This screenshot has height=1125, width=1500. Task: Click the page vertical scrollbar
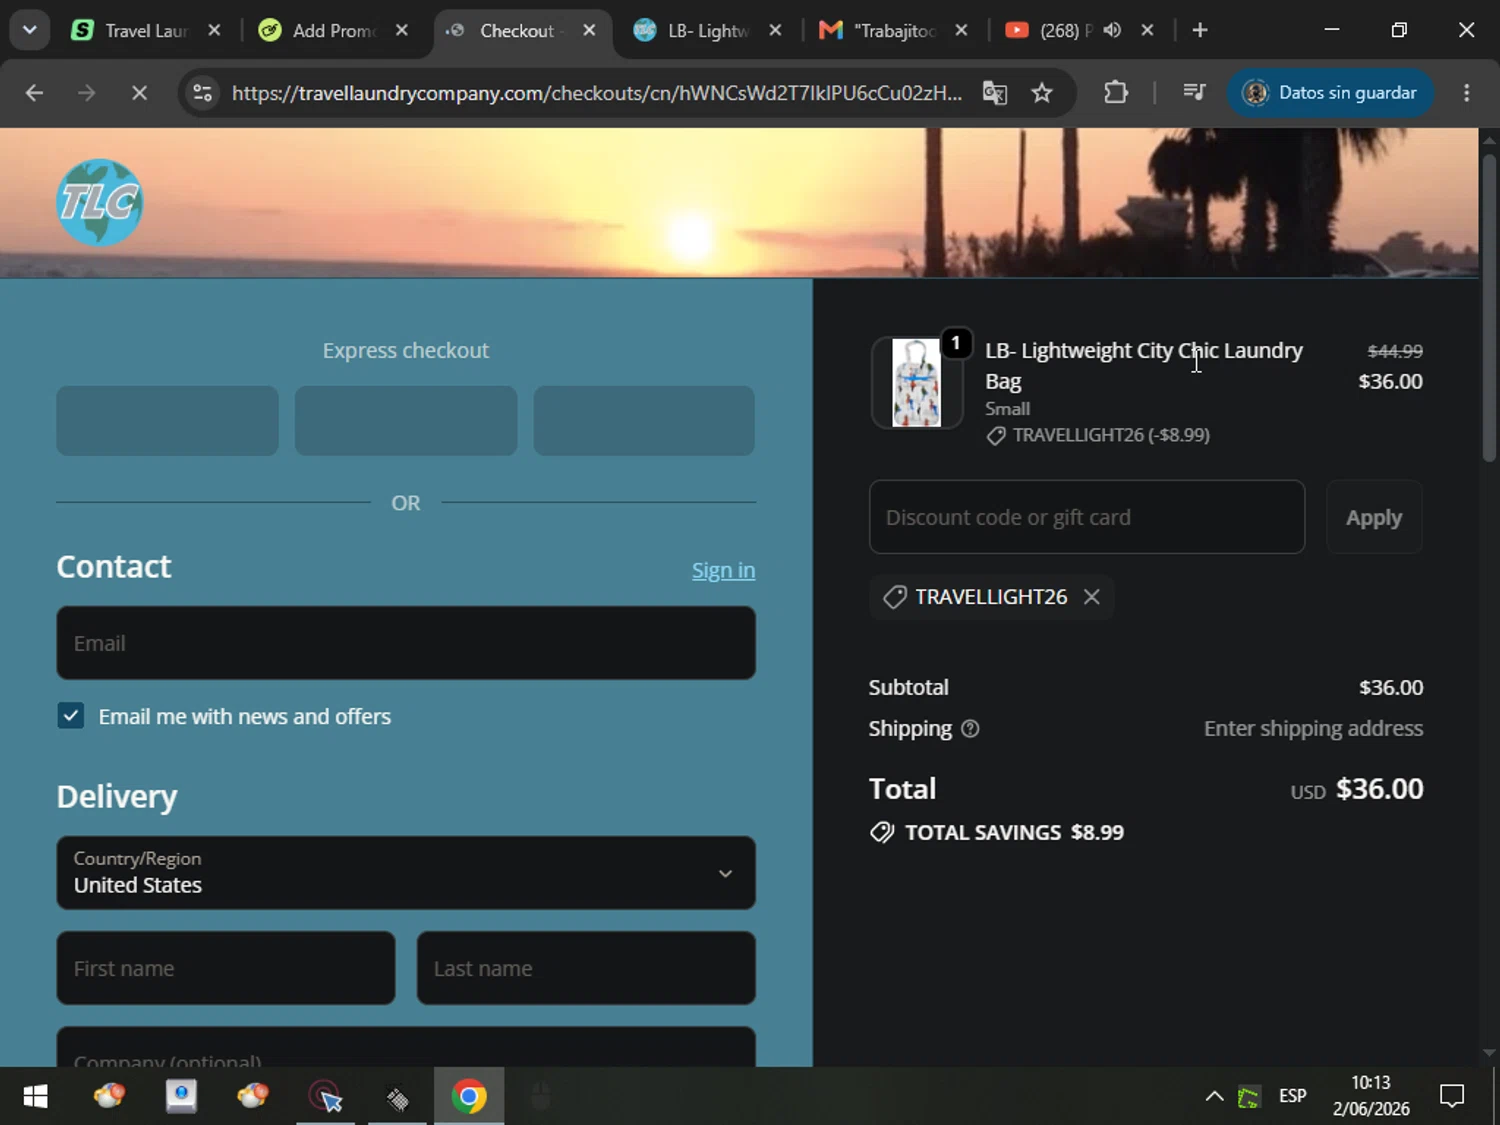coord(1489,308)
